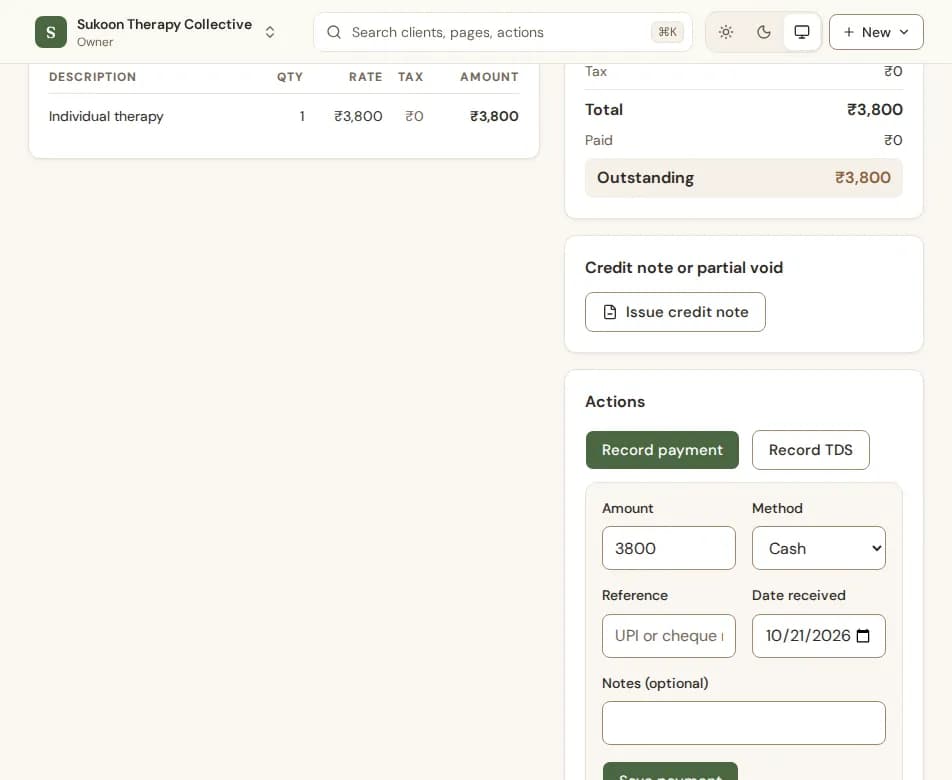Click the QTY column header
The height and width of the screenshot is (780, 952).
[290, 77]
